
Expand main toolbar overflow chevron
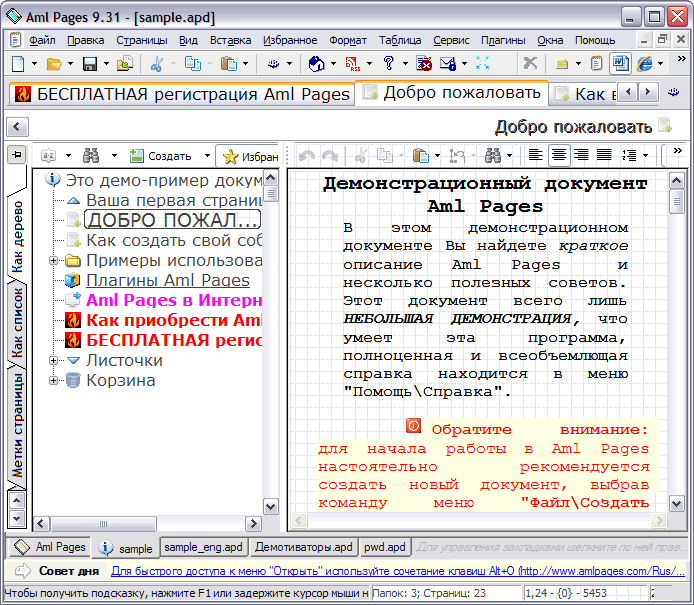tap(682, 59)
